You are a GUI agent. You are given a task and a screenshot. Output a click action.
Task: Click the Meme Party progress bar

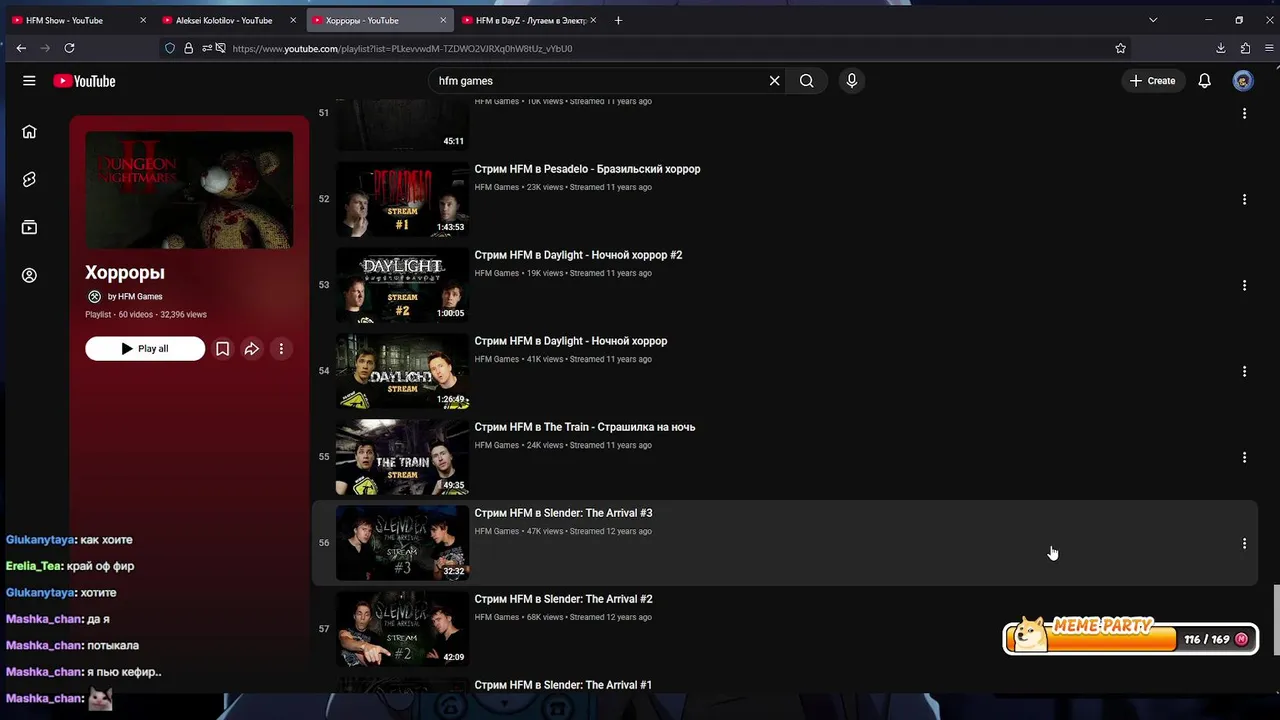click(1130, 639)
